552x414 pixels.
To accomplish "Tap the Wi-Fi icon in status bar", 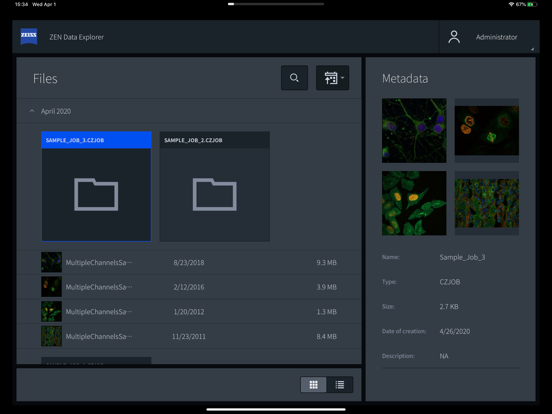I will pyautogui.click(x=511, y=5).
